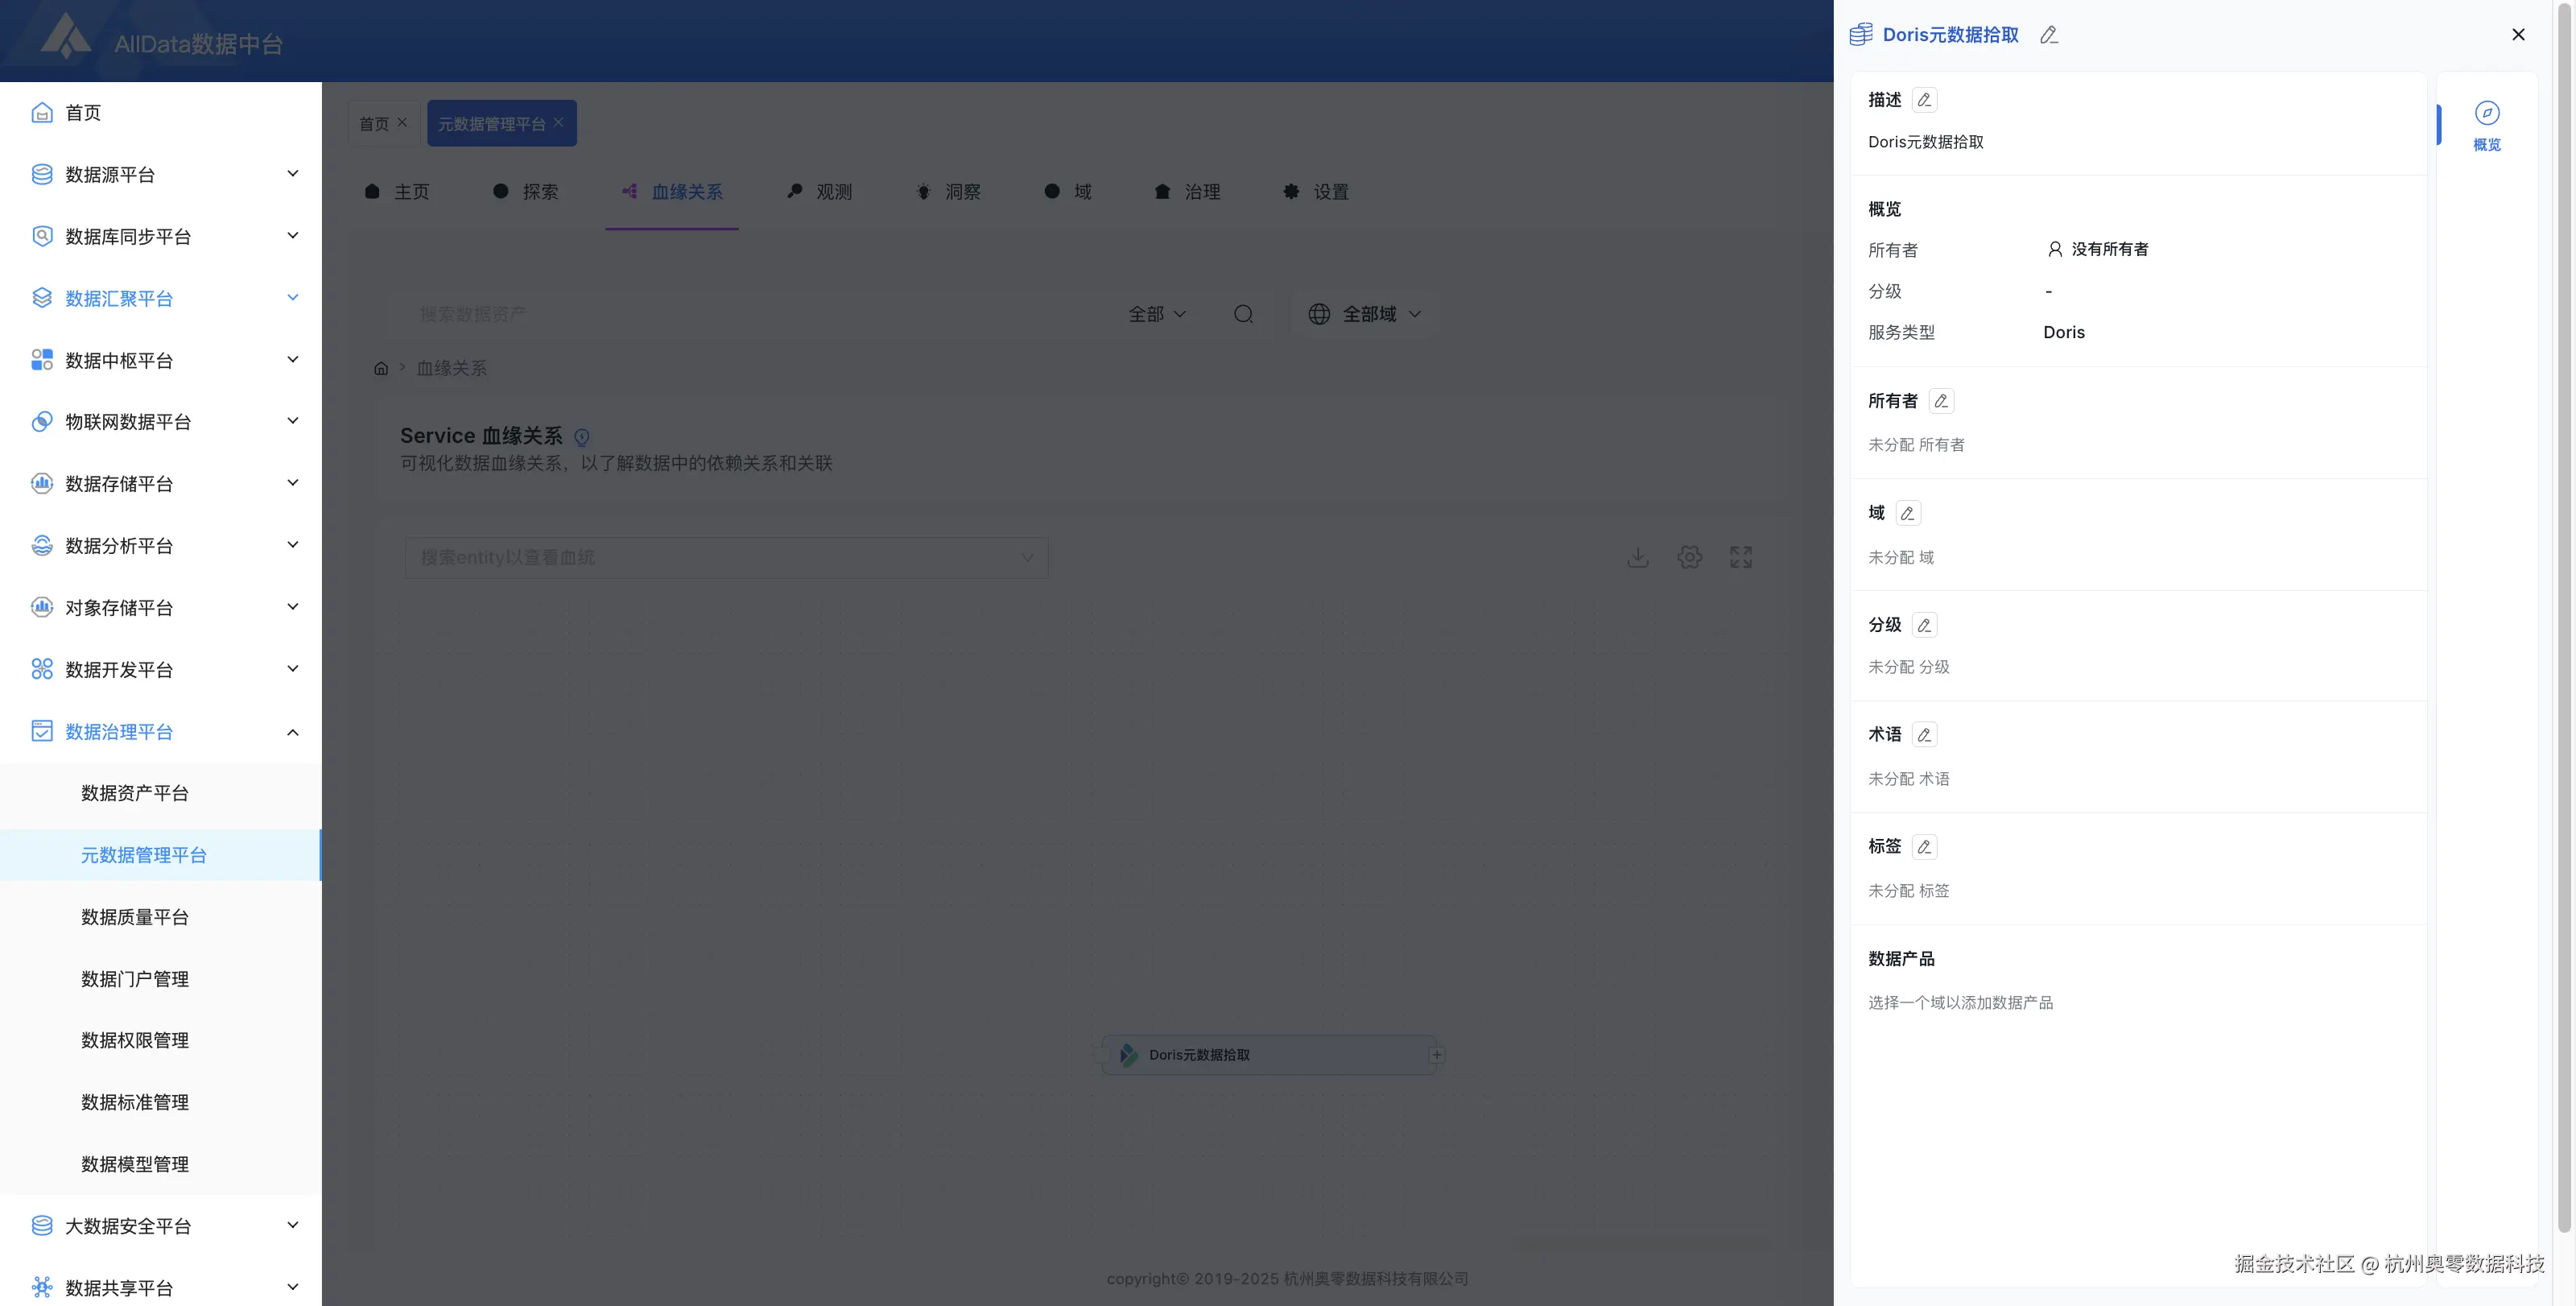
Task: Edit 分级 using its pencil icon
Action: pyautogui.click(x=1924, y=625)
